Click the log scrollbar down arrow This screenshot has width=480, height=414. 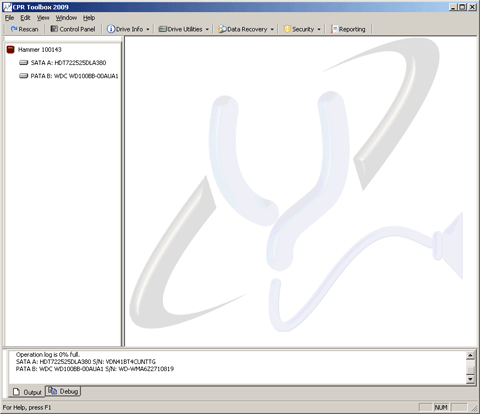click(470, 379)
